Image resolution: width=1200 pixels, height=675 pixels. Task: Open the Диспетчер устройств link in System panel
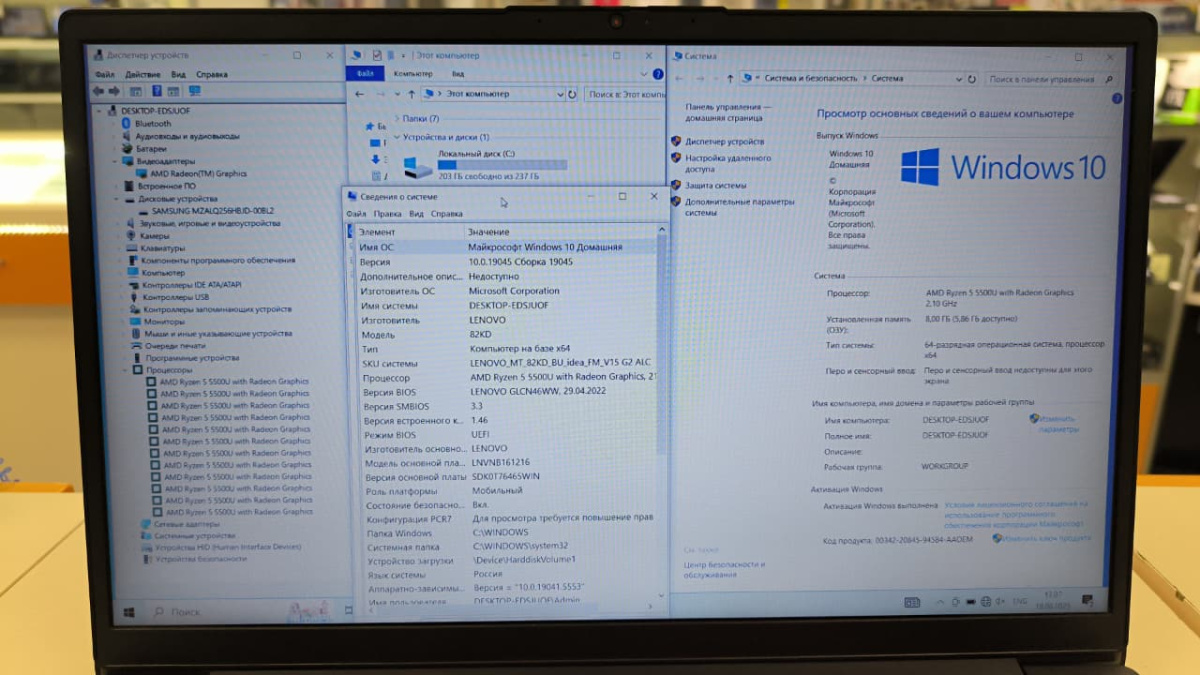[x=724, y=142]
